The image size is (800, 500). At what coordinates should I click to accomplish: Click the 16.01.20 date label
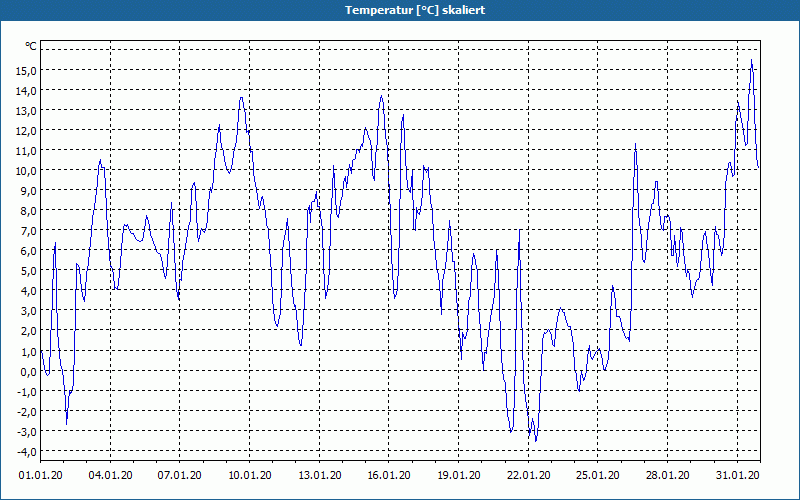click(x=389, y=475)
